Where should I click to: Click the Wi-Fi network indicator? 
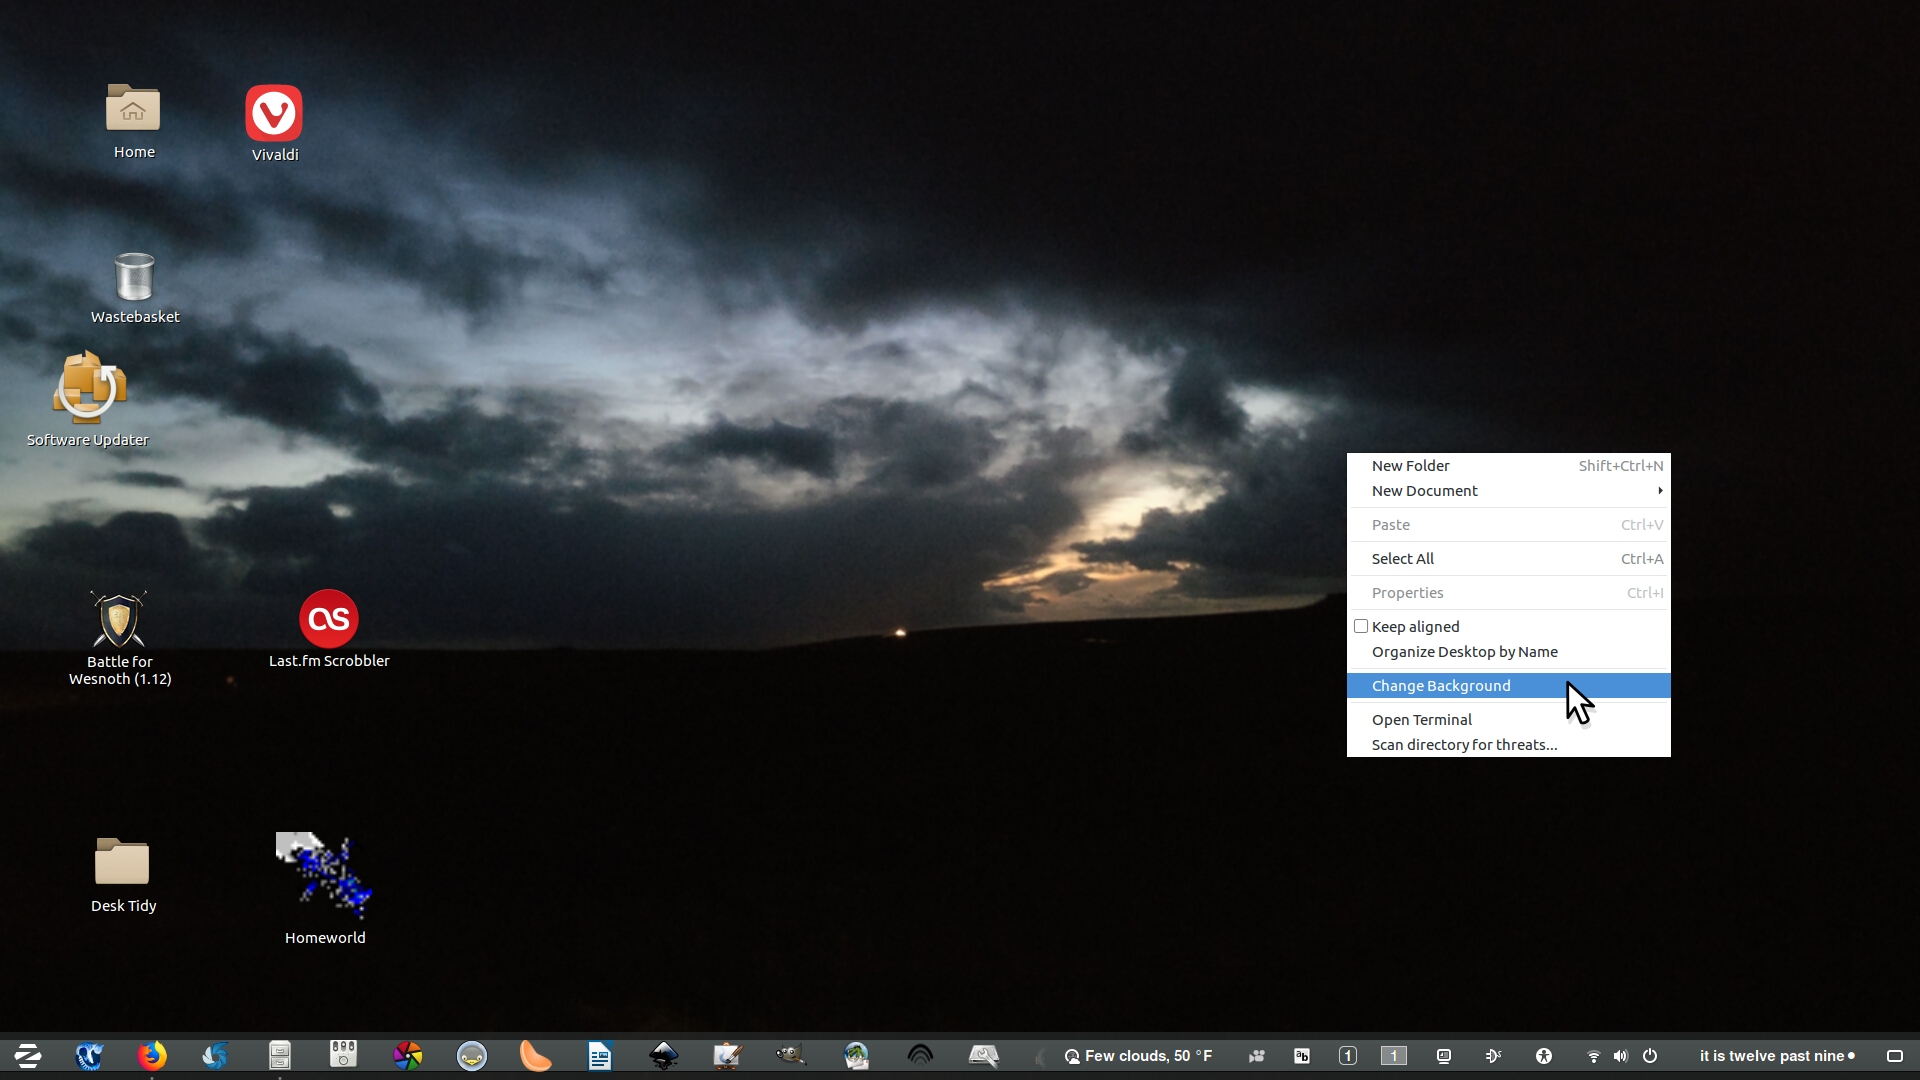(x=1594, y=1056)
